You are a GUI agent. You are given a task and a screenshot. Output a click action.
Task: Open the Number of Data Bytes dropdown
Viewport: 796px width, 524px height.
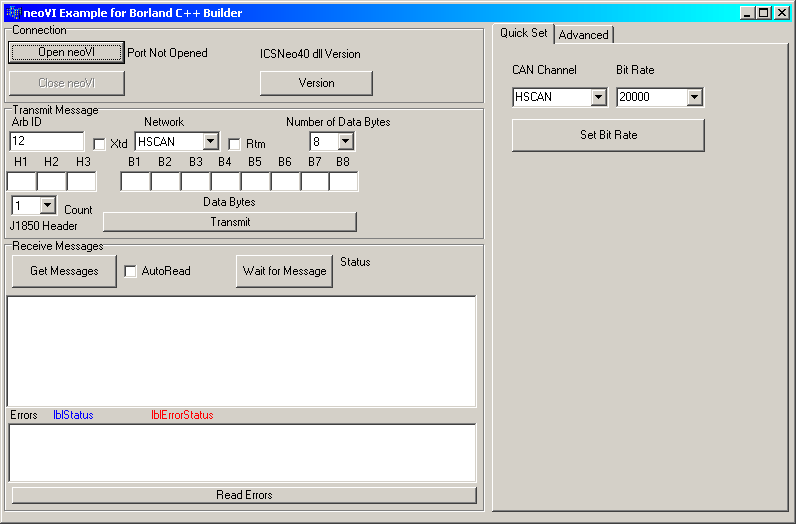[346, 141]
